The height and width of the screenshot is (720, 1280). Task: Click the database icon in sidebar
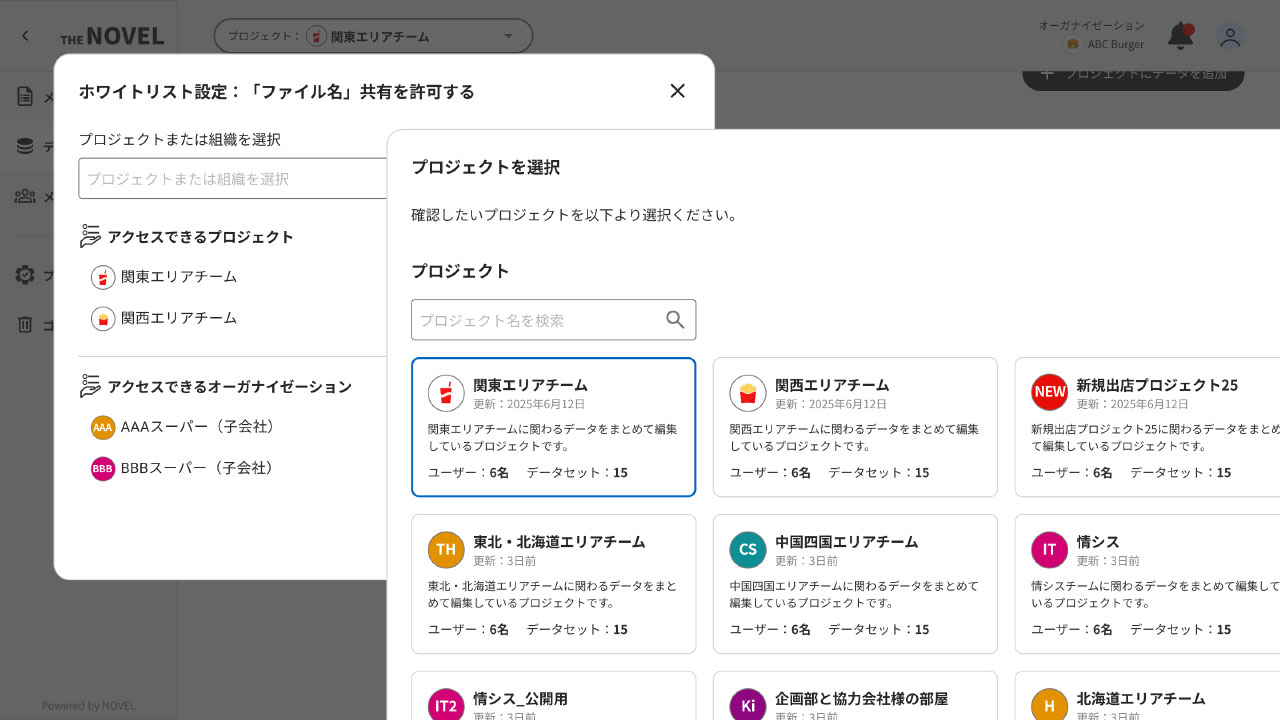tap(25, 146)
